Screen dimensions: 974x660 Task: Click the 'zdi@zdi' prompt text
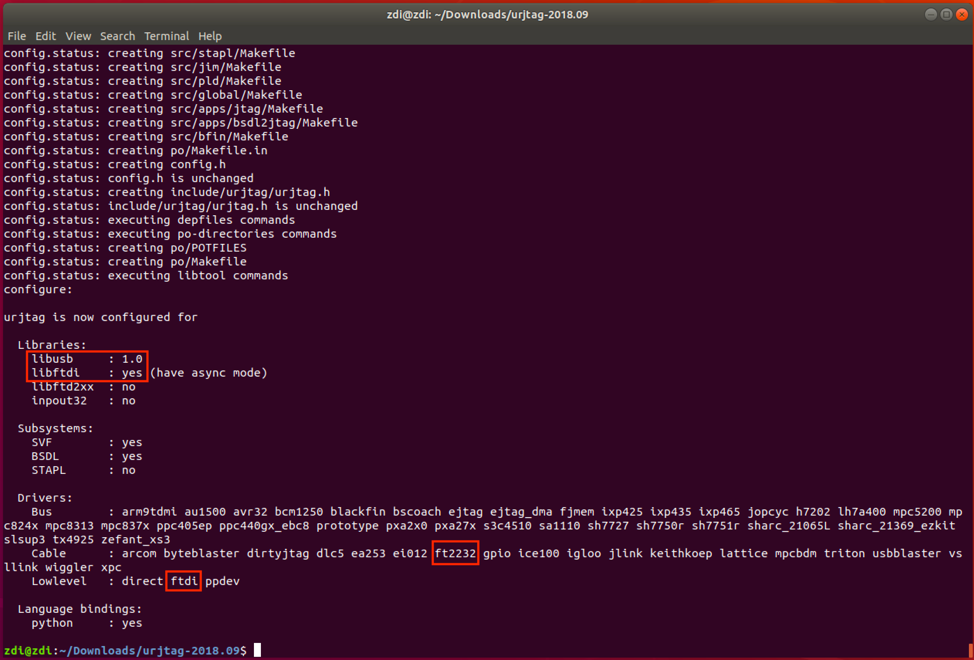(x=28, y=651)
